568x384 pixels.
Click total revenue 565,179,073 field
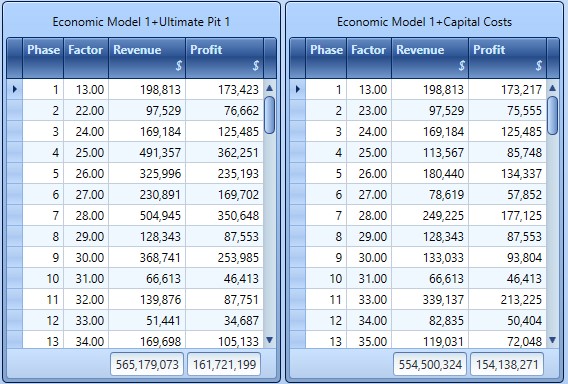(147, 364)
